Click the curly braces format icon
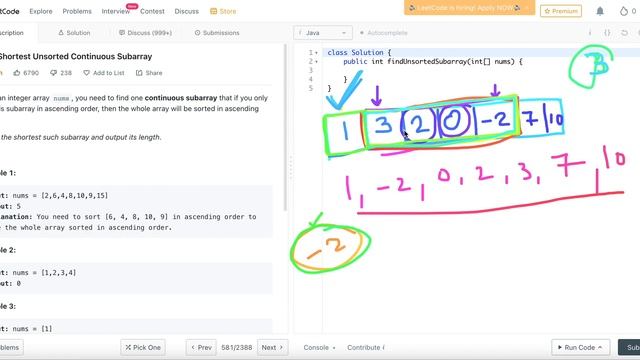This screenshot has width=640, height=360. 607,33
